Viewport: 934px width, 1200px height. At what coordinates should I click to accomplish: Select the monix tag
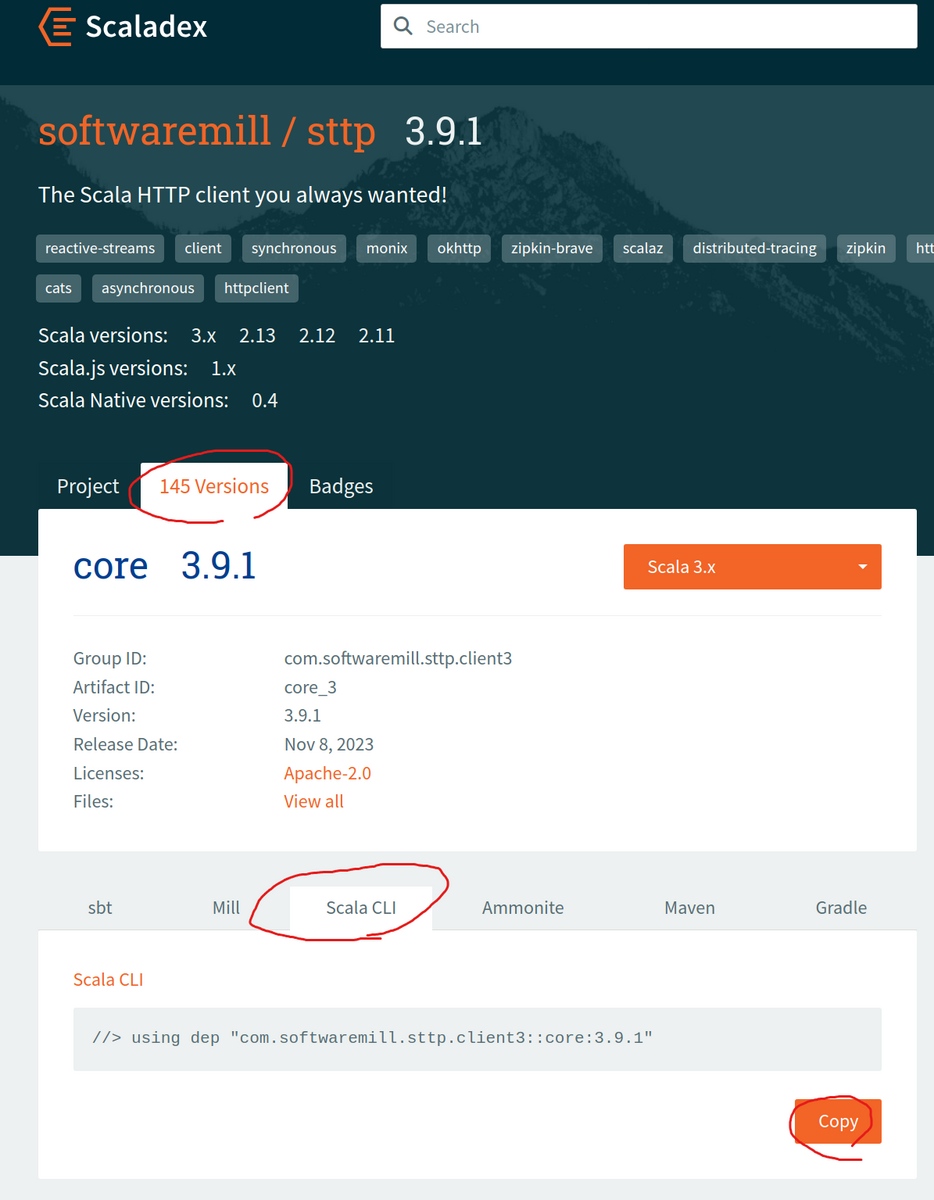tap(387, 248)
